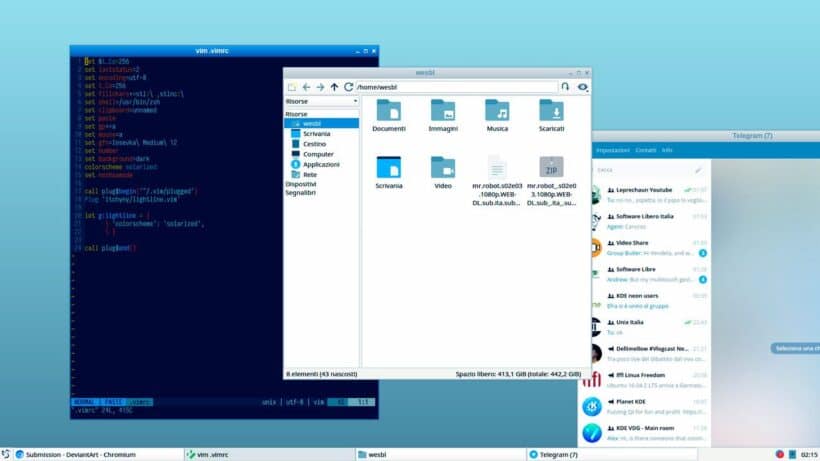The height and width of the screenshot is (461, 820).
Task: Go up one directory level
Action: pyautogui.click(x=334, y=87)
